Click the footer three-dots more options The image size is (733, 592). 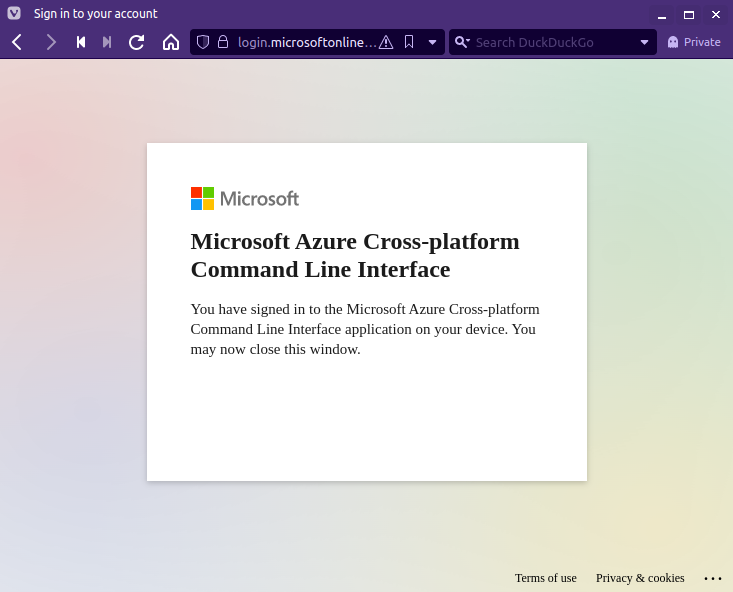[x=713, y=579]
